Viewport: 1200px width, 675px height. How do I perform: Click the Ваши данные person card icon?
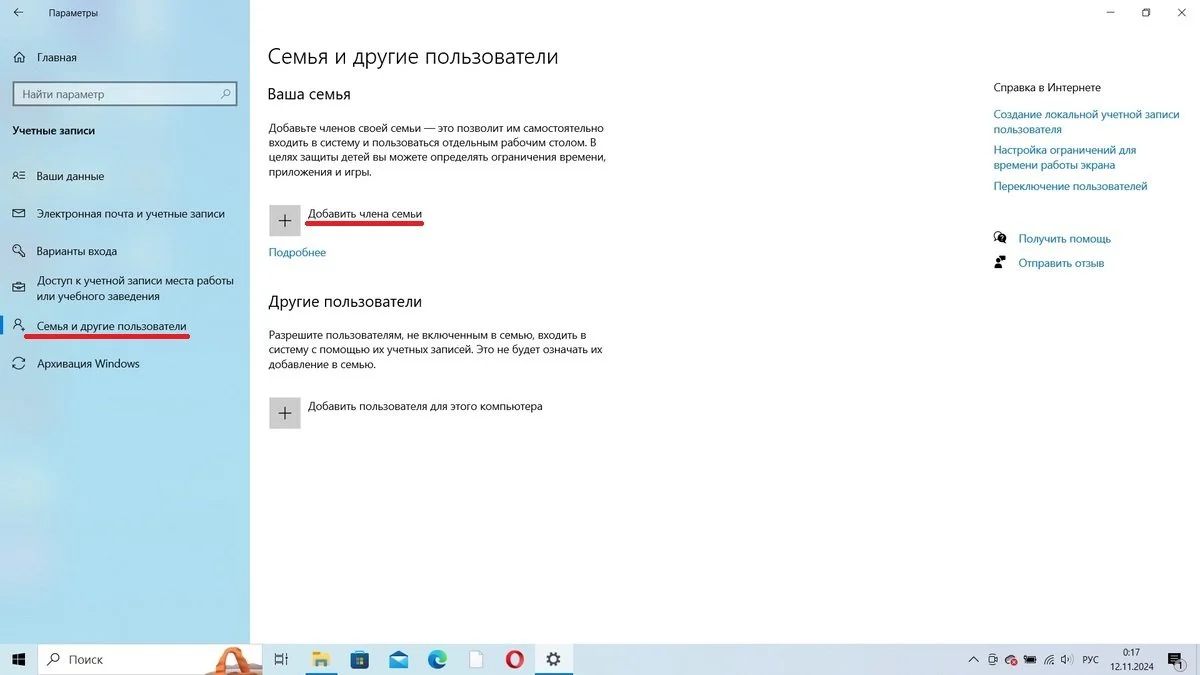[18, 176]
